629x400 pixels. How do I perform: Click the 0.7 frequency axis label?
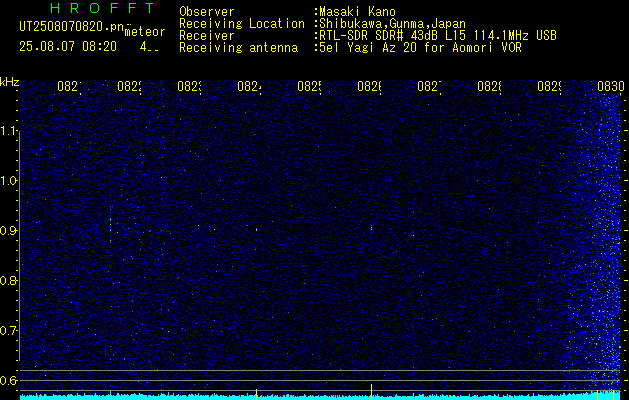tap(9, 330)
